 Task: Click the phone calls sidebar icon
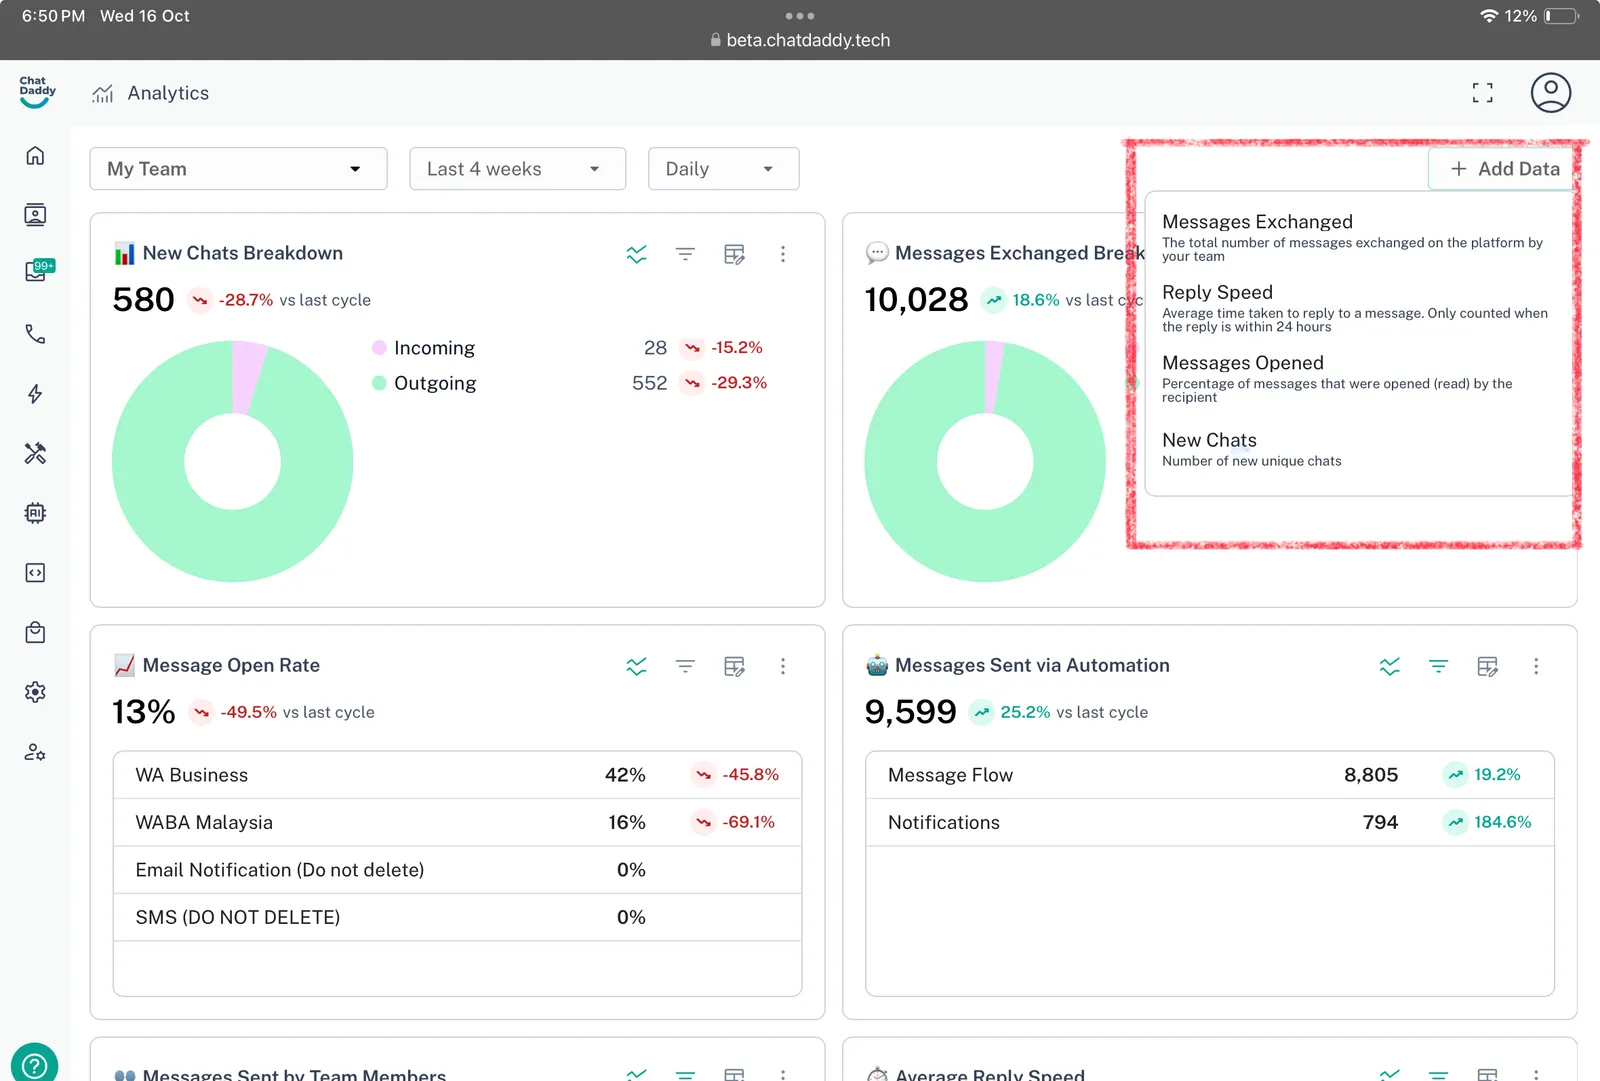35,334
